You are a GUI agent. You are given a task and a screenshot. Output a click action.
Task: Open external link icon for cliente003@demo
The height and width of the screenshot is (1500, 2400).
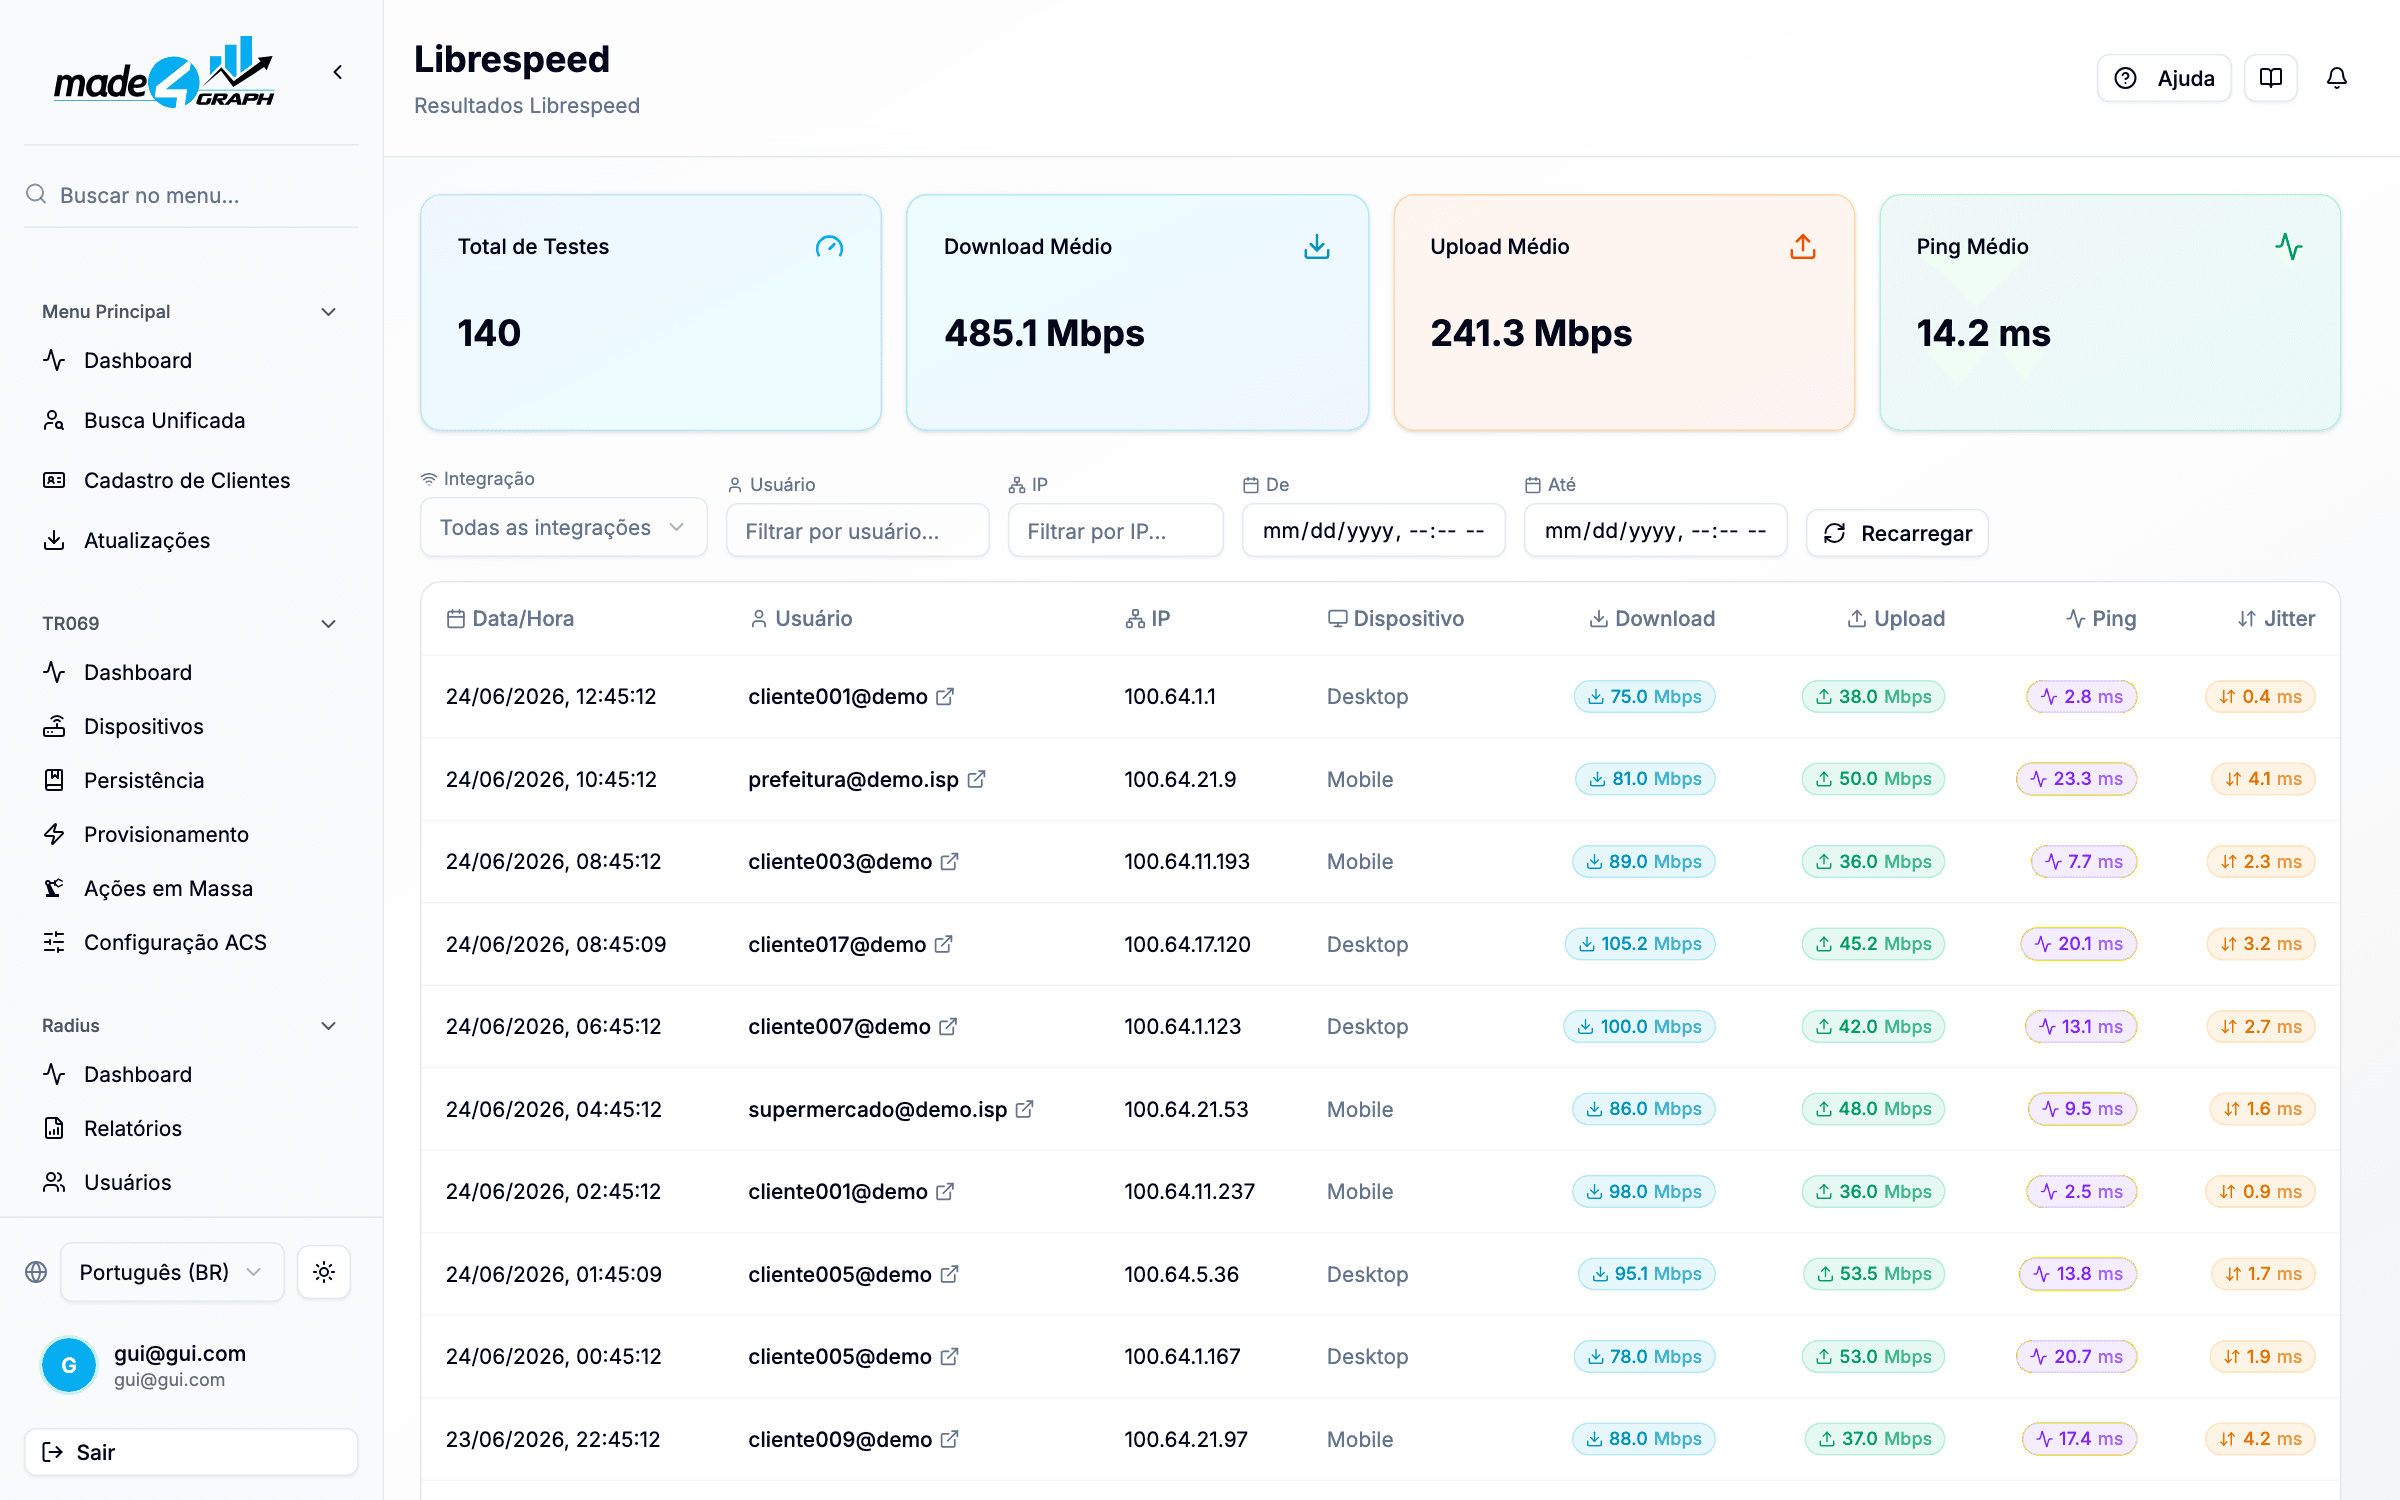pos(949,861)
